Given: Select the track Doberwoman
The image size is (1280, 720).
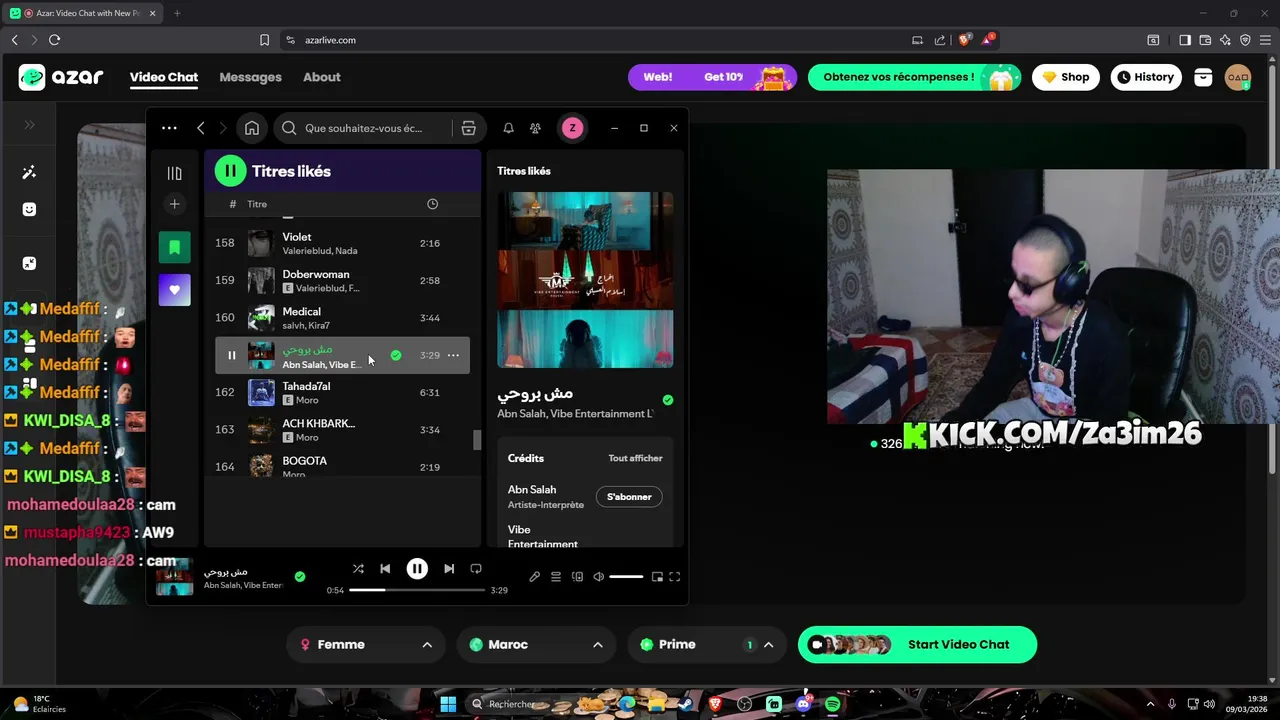Looking at the screenshot, I should click(342, 280).
